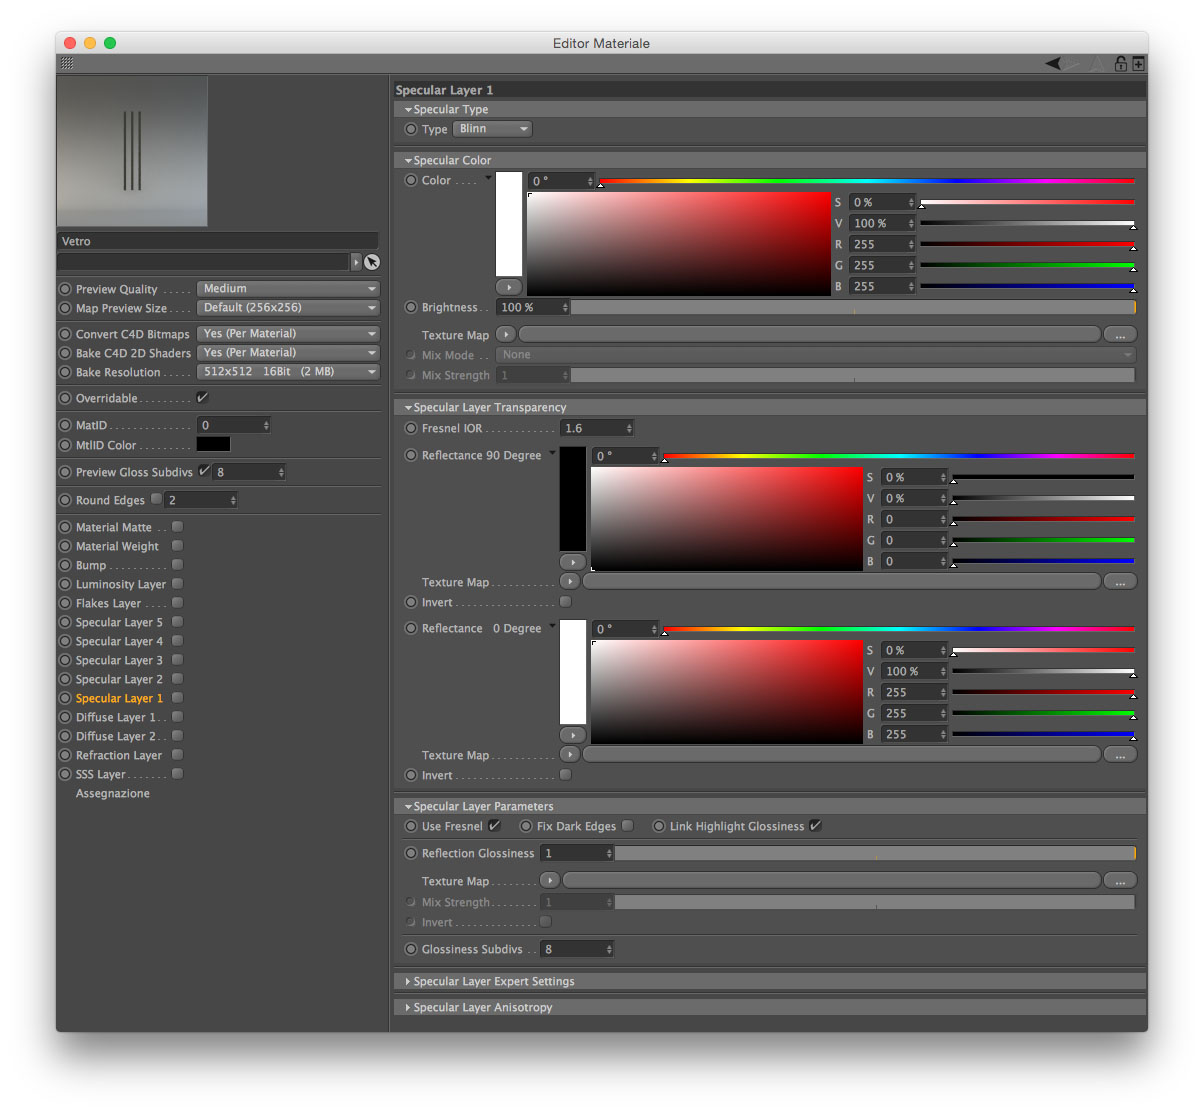Viewport: 1204px width, 1112px height.
Task: Click the arrow button under Color swatch
Action: tap(509, 287)
